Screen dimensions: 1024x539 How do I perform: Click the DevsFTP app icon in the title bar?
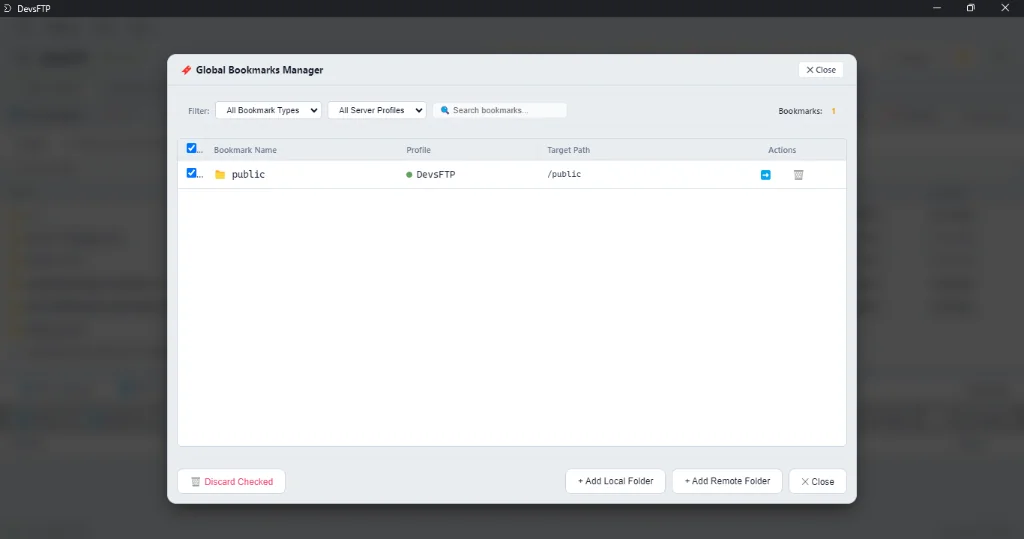click(8, 8)
